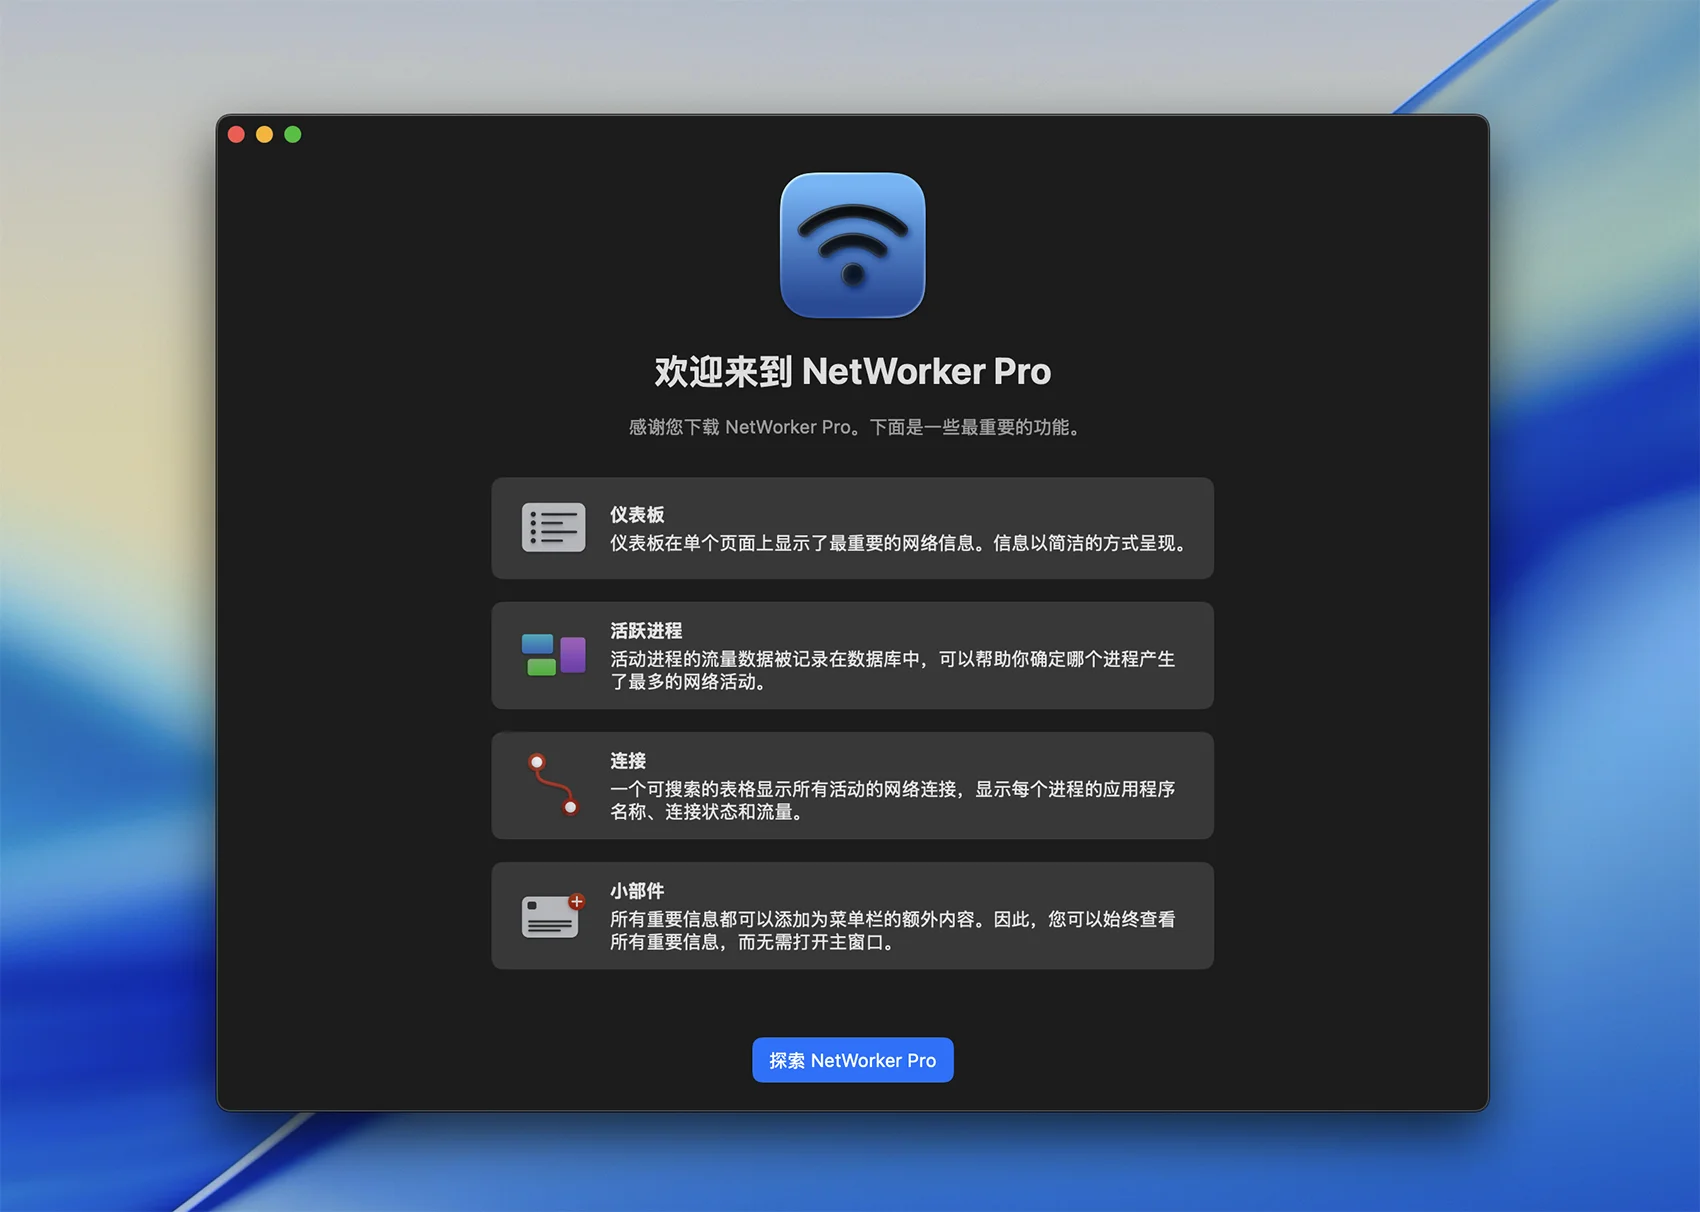This screenshot has height=1212, width=1700.
Task: Click the 感谢您下载 subtitle text
Action: [852, 427]
